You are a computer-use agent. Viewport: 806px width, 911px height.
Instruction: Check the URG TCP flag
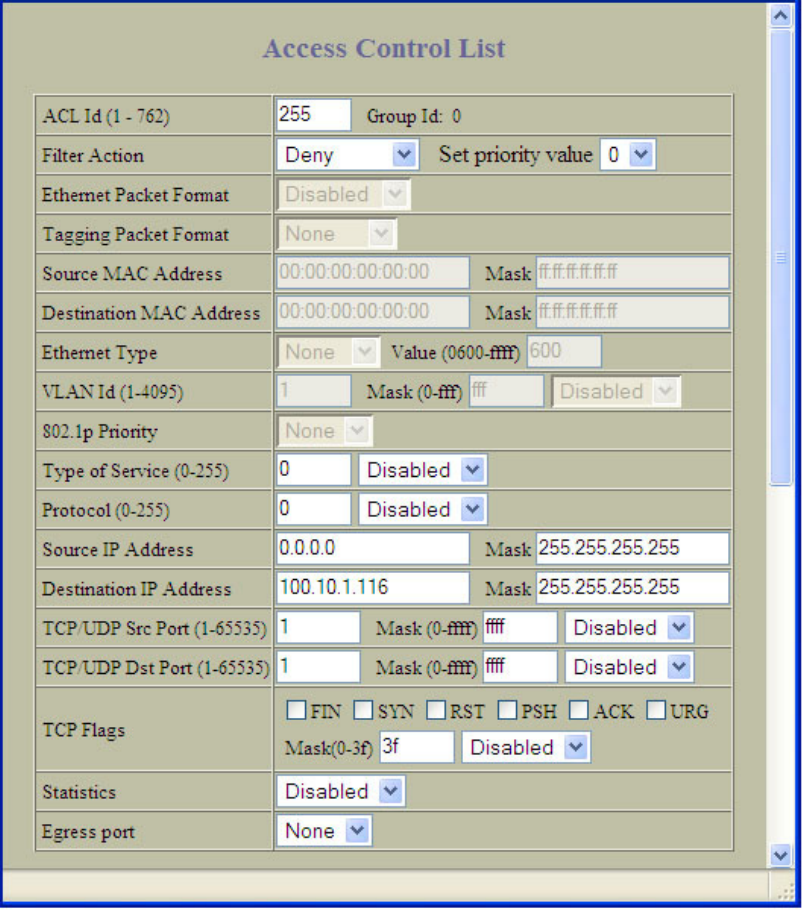pyautogui.click(x=657, y=710)
